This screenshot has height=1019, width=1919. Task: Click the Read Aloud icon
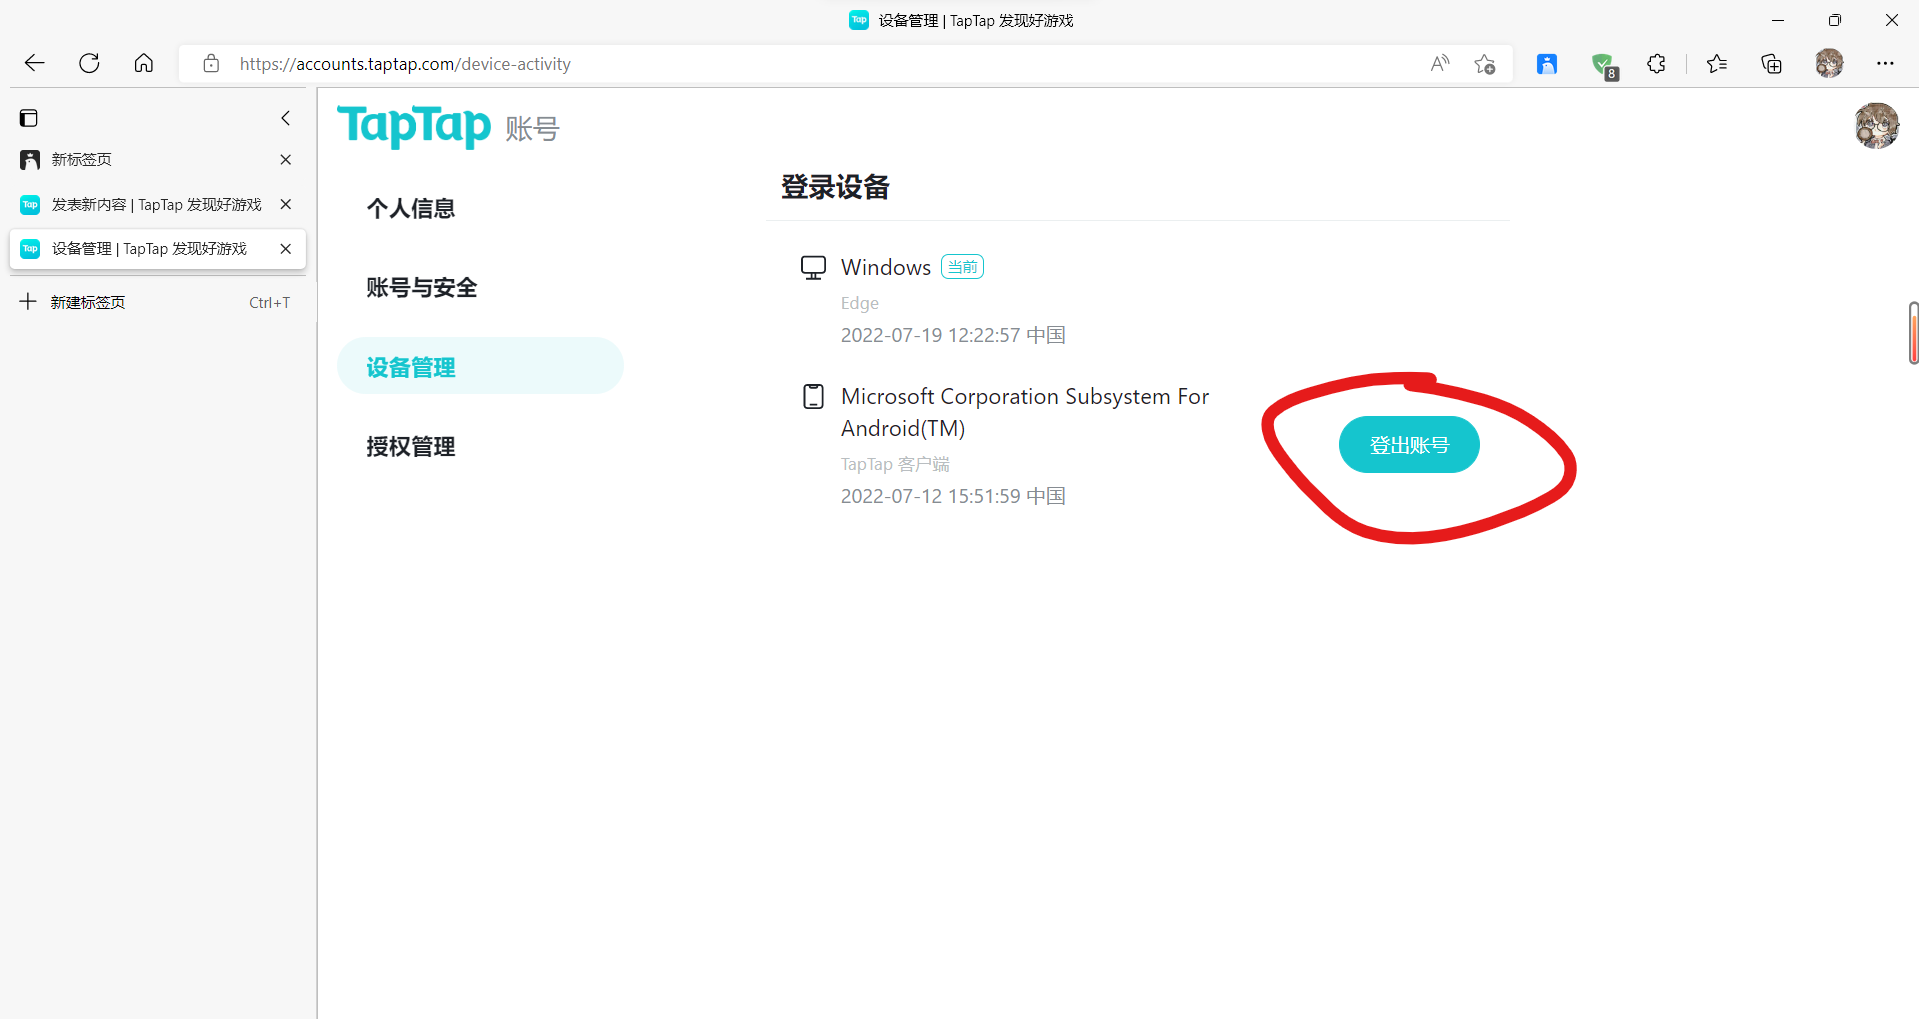[1440, 63]
